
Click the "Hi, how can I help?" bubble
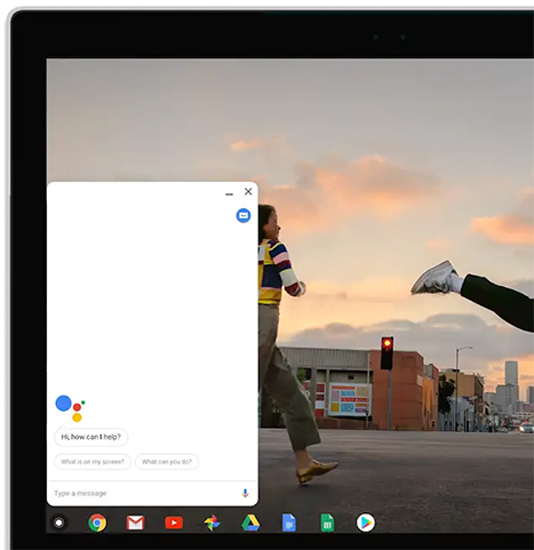pyautogui.click(x=91, y=437)
